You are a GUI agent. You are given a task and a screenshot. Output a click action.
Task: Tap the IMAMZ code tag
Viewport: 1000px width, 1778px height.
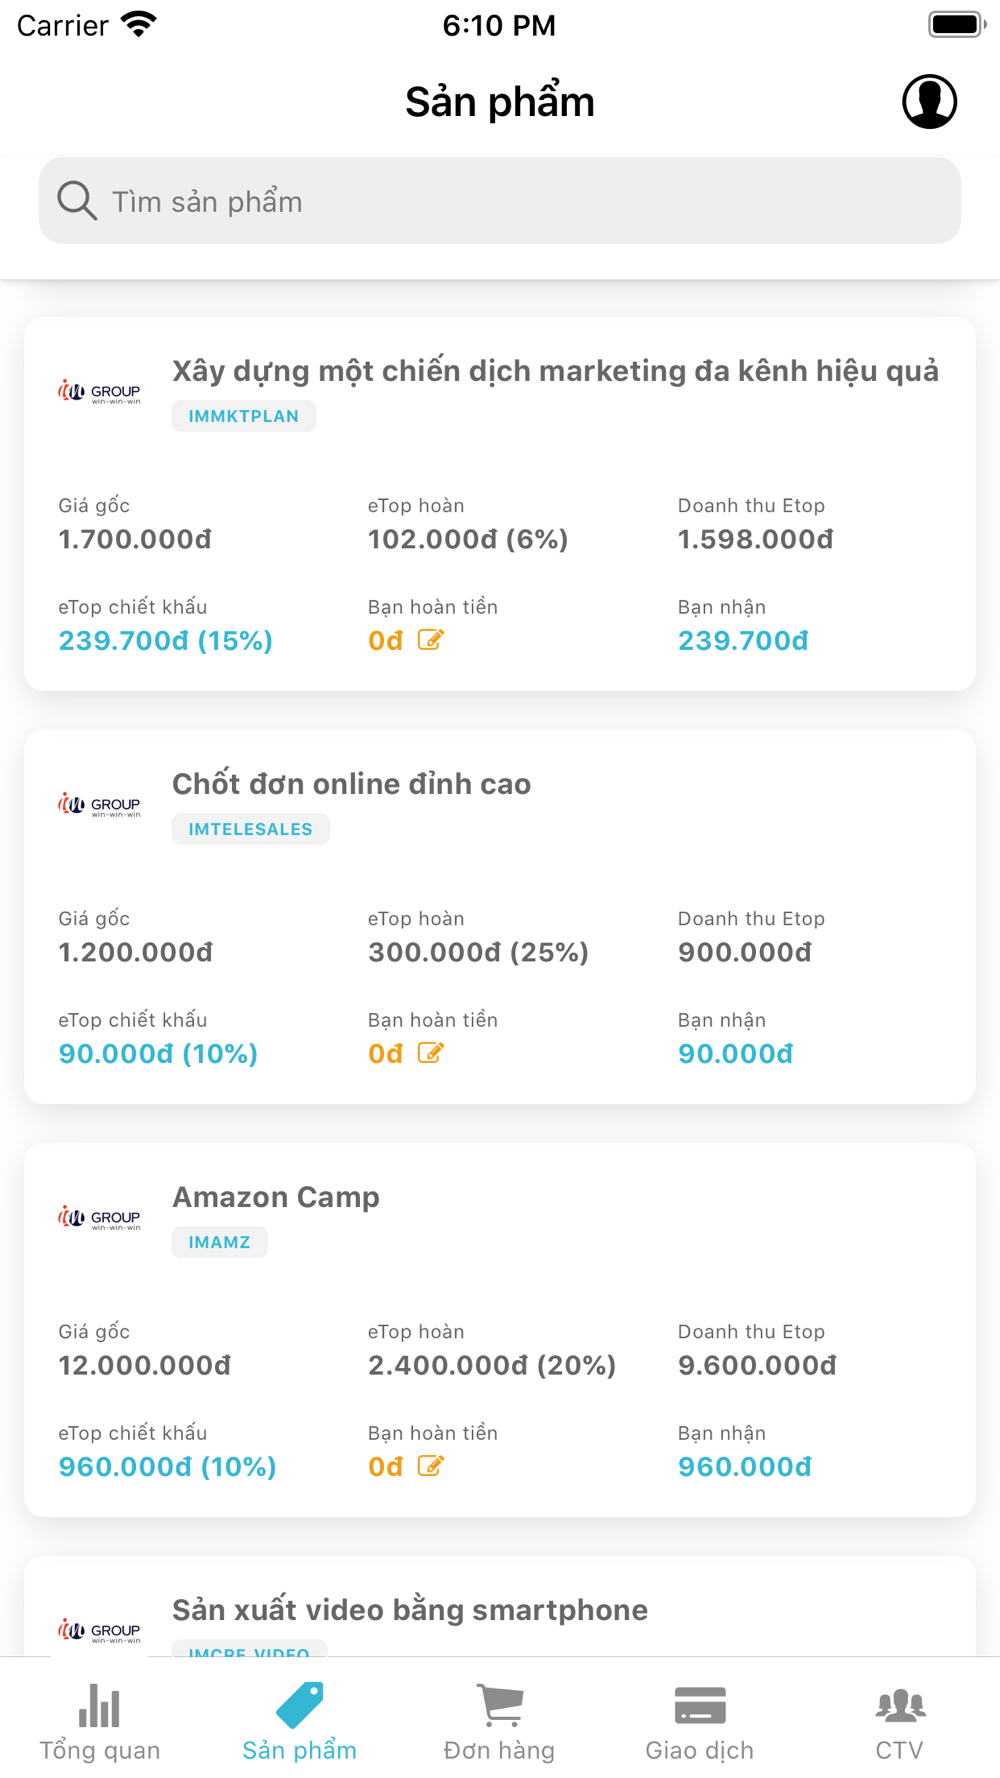(x=219, y=1242)
